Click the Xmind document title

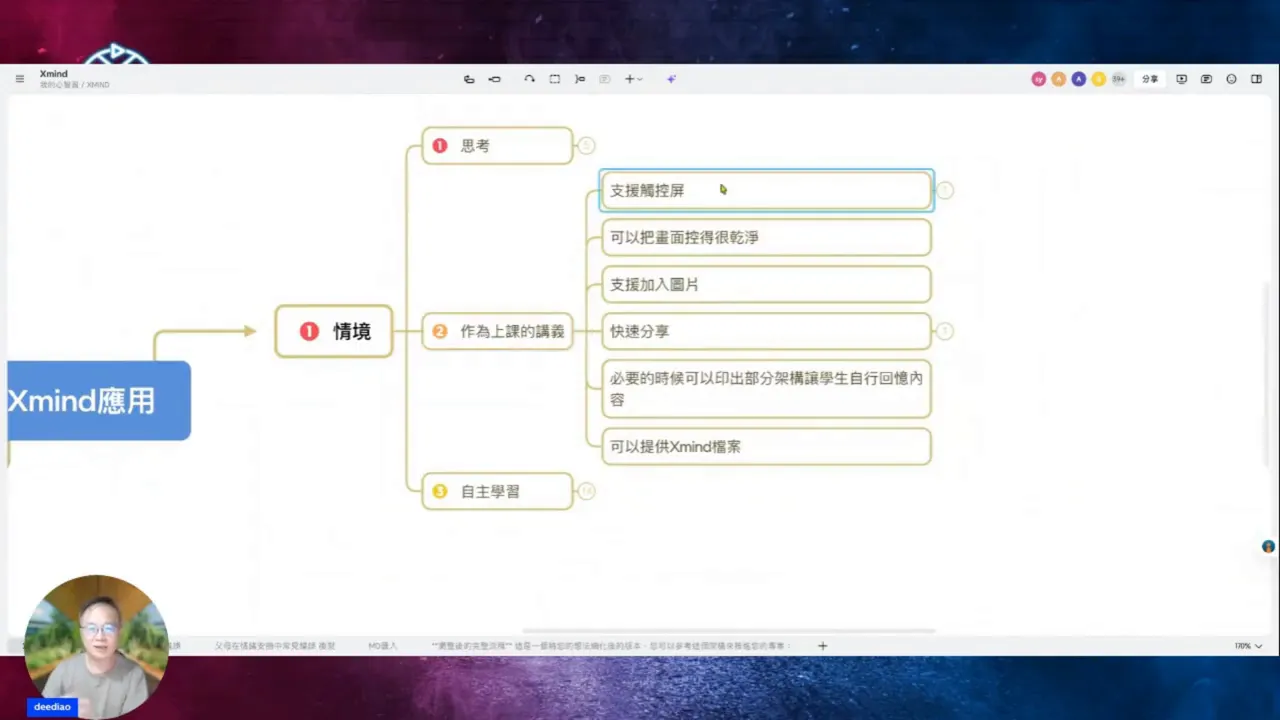[x=54, y=74]
